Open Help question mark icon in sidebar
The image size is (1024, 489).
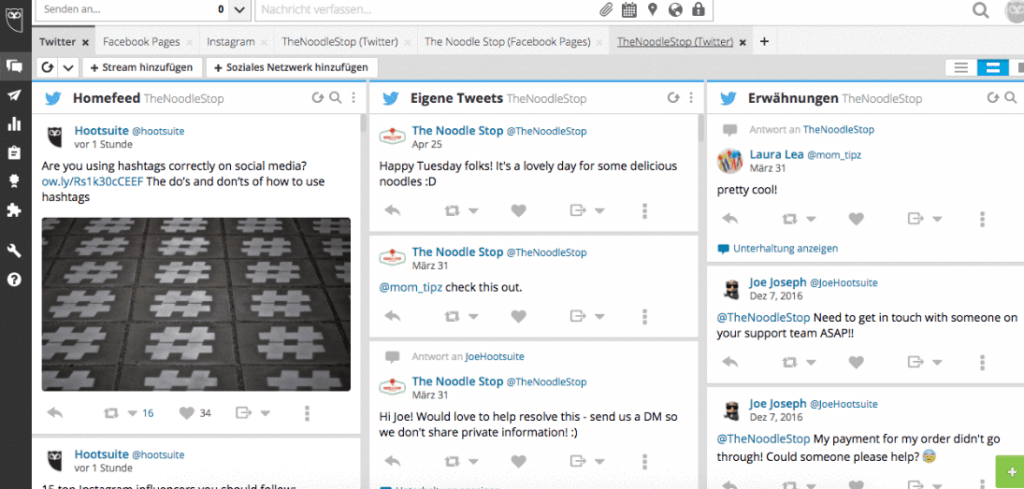coord(14,280)
